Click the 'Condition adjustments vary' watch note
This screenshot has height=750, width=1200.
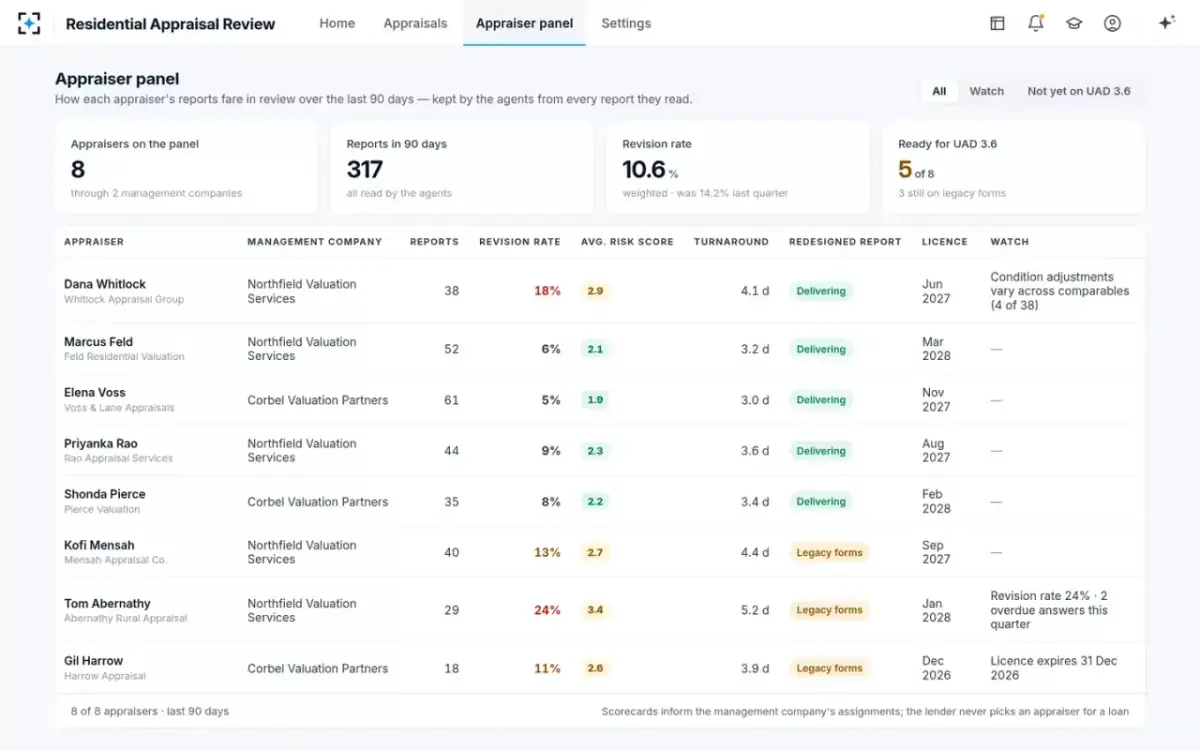point(1060,291)
